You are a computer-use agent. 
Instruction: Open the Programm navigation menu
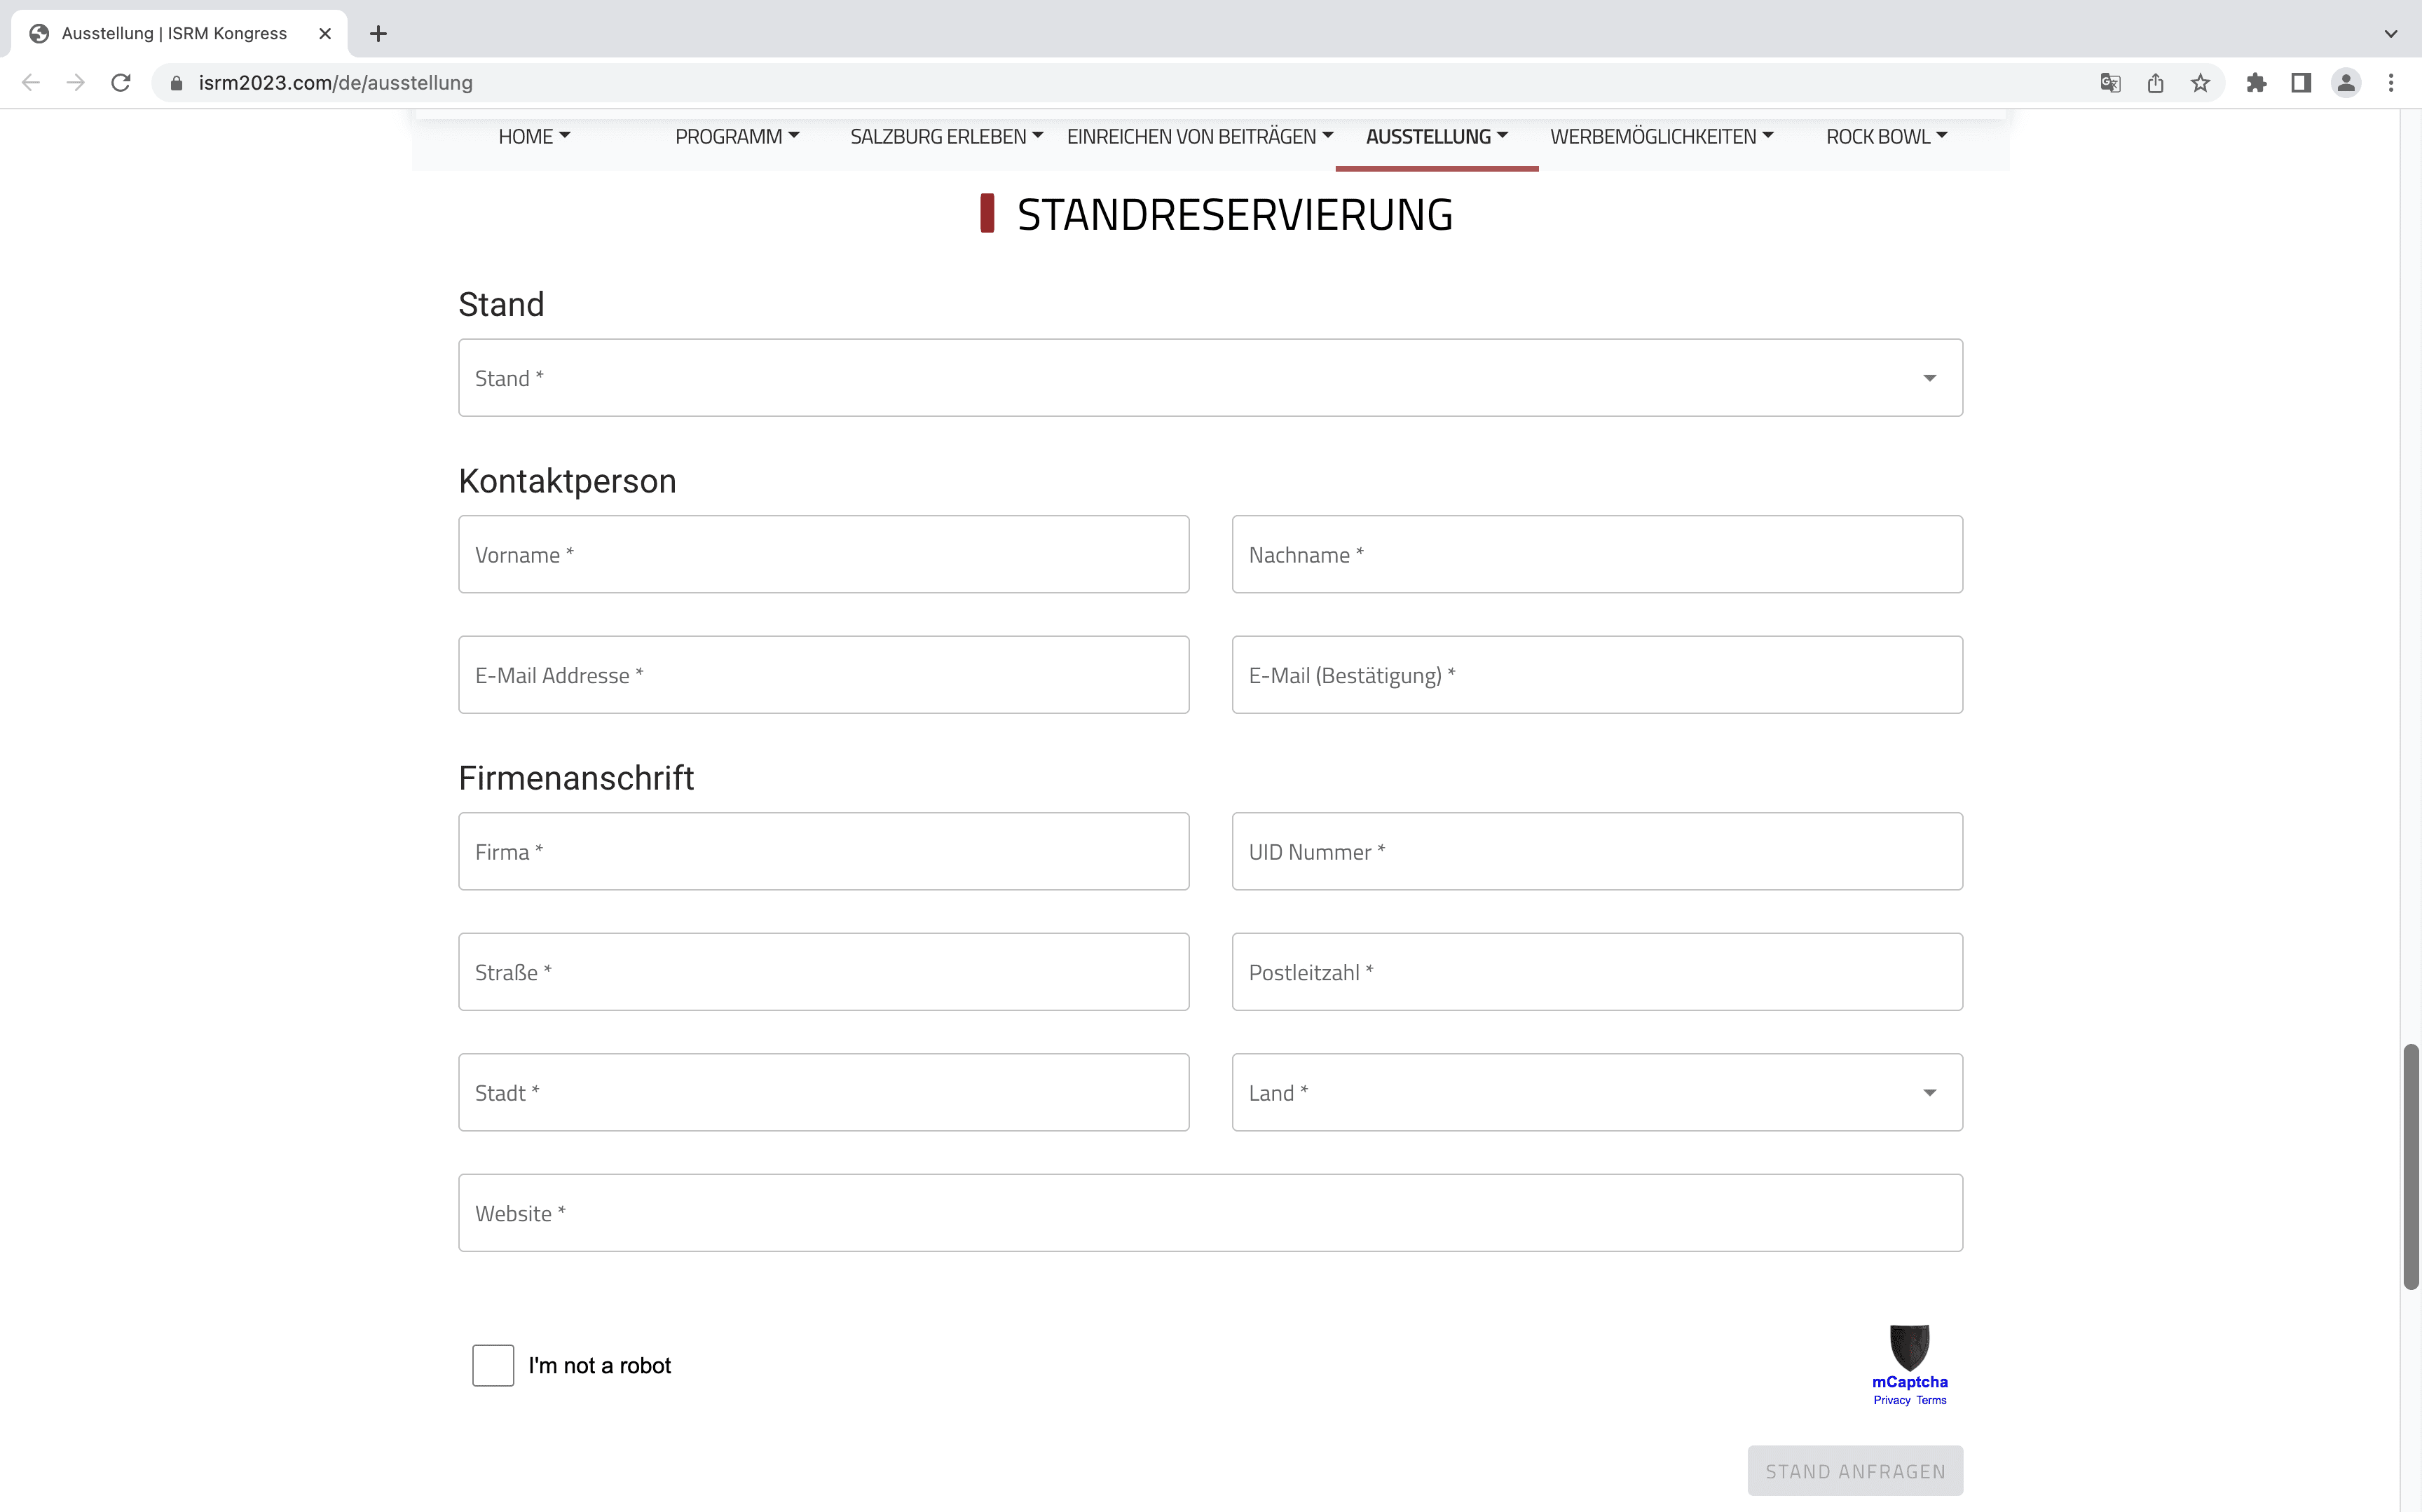pyautogui.click(x=737, y=137)
